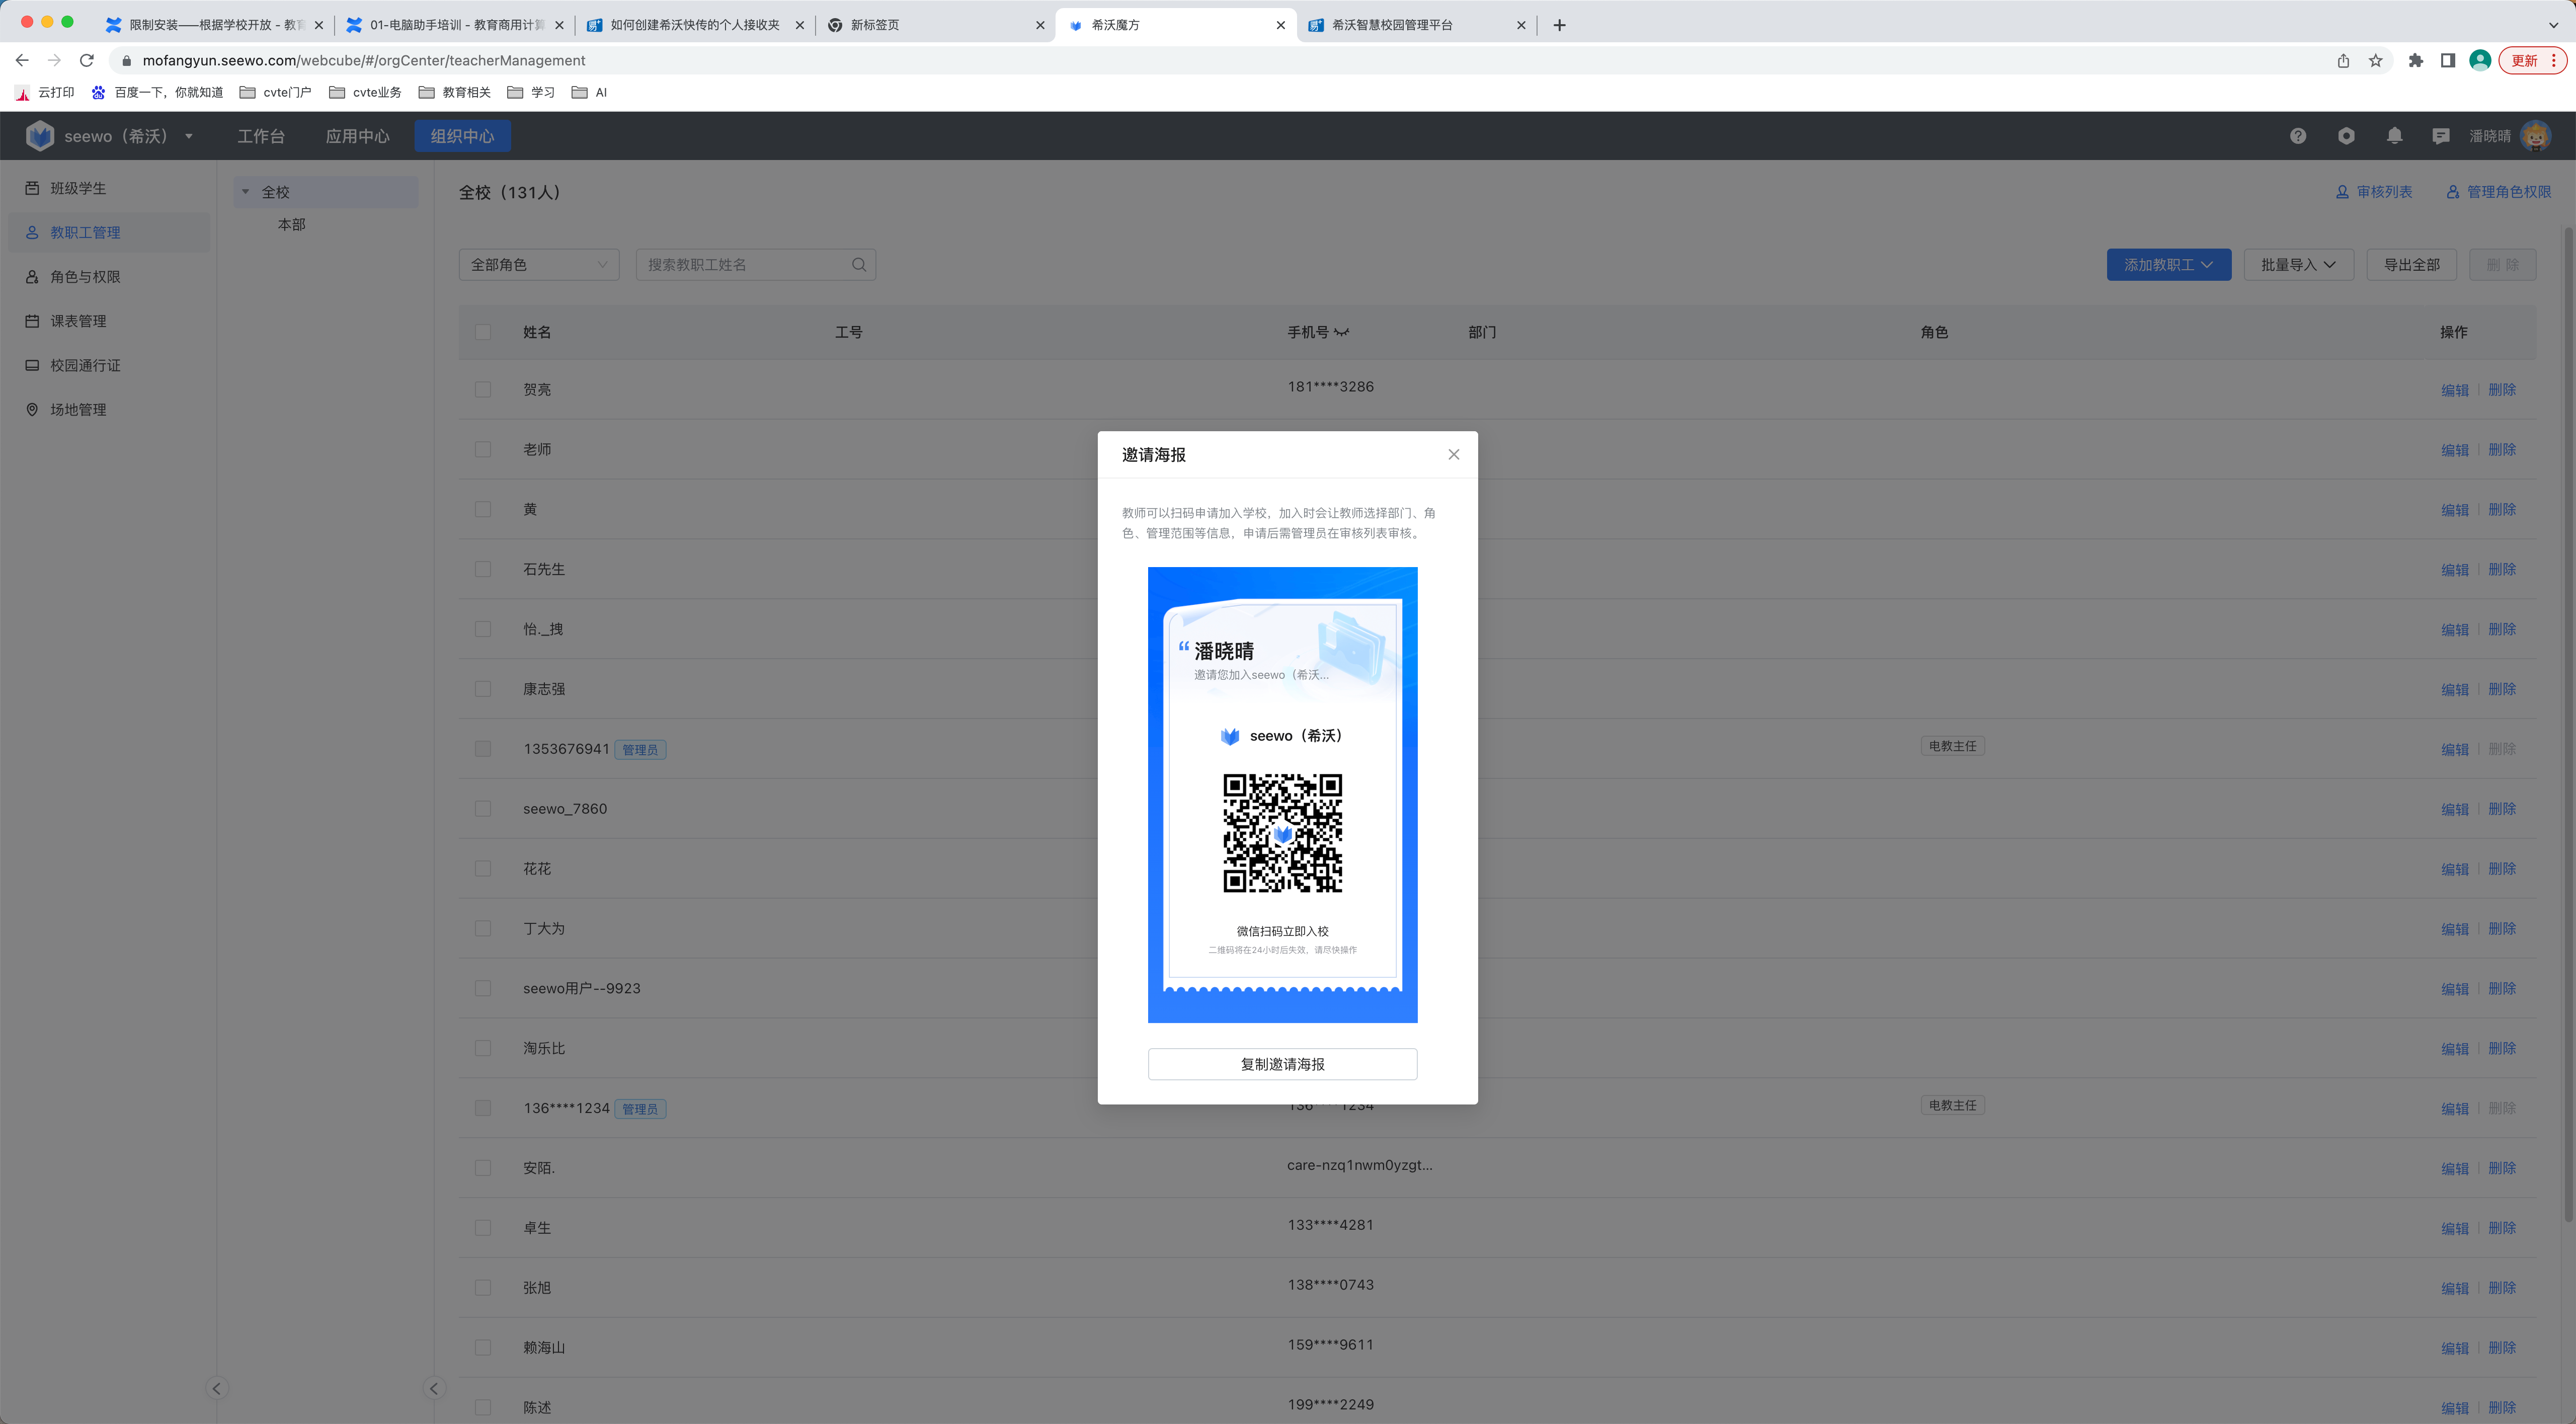Click 删除 in the 花花 row
This screenshot has height=1424, width=2576.
pos(2502,869)
